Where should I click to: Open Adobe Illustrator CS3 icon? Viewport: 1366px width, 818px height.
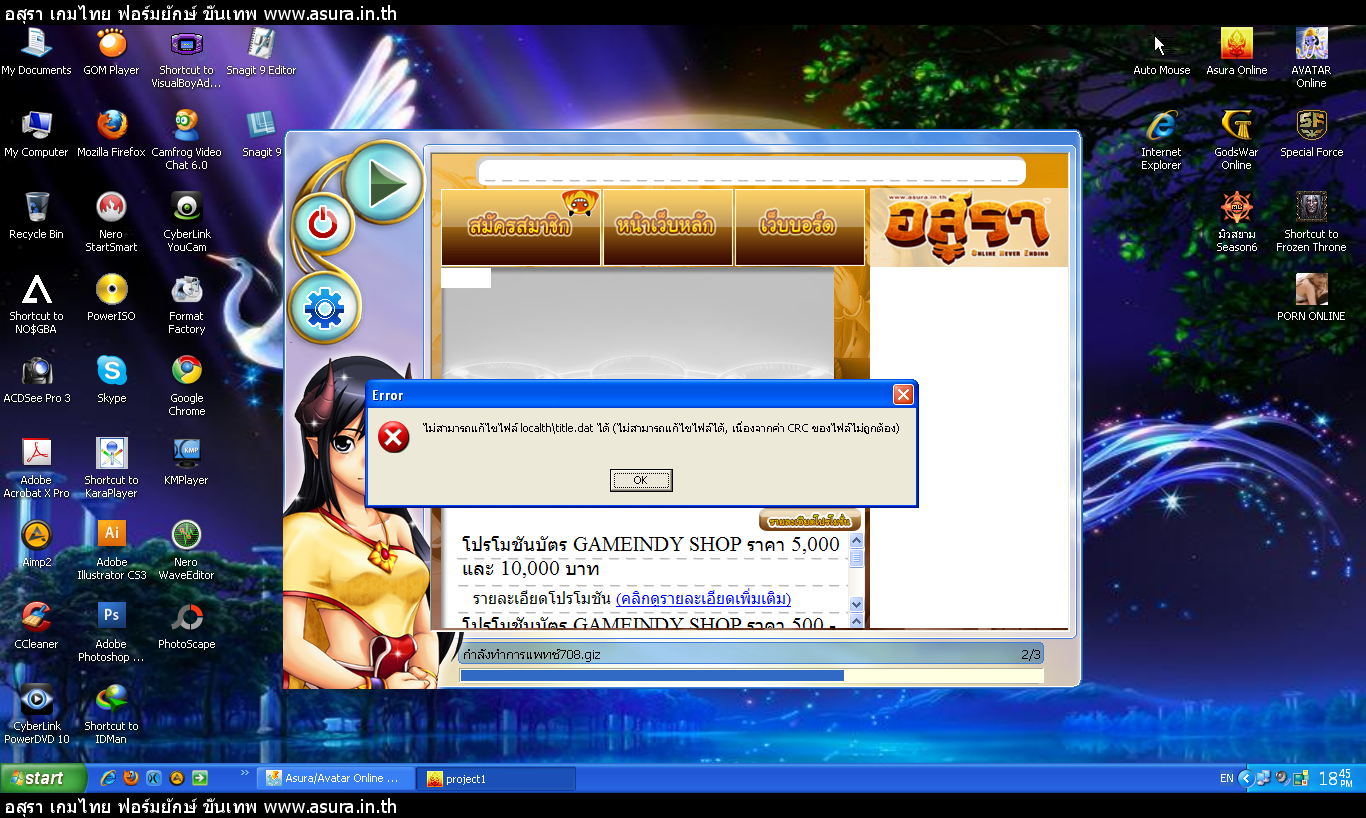(x=111, y=550)
